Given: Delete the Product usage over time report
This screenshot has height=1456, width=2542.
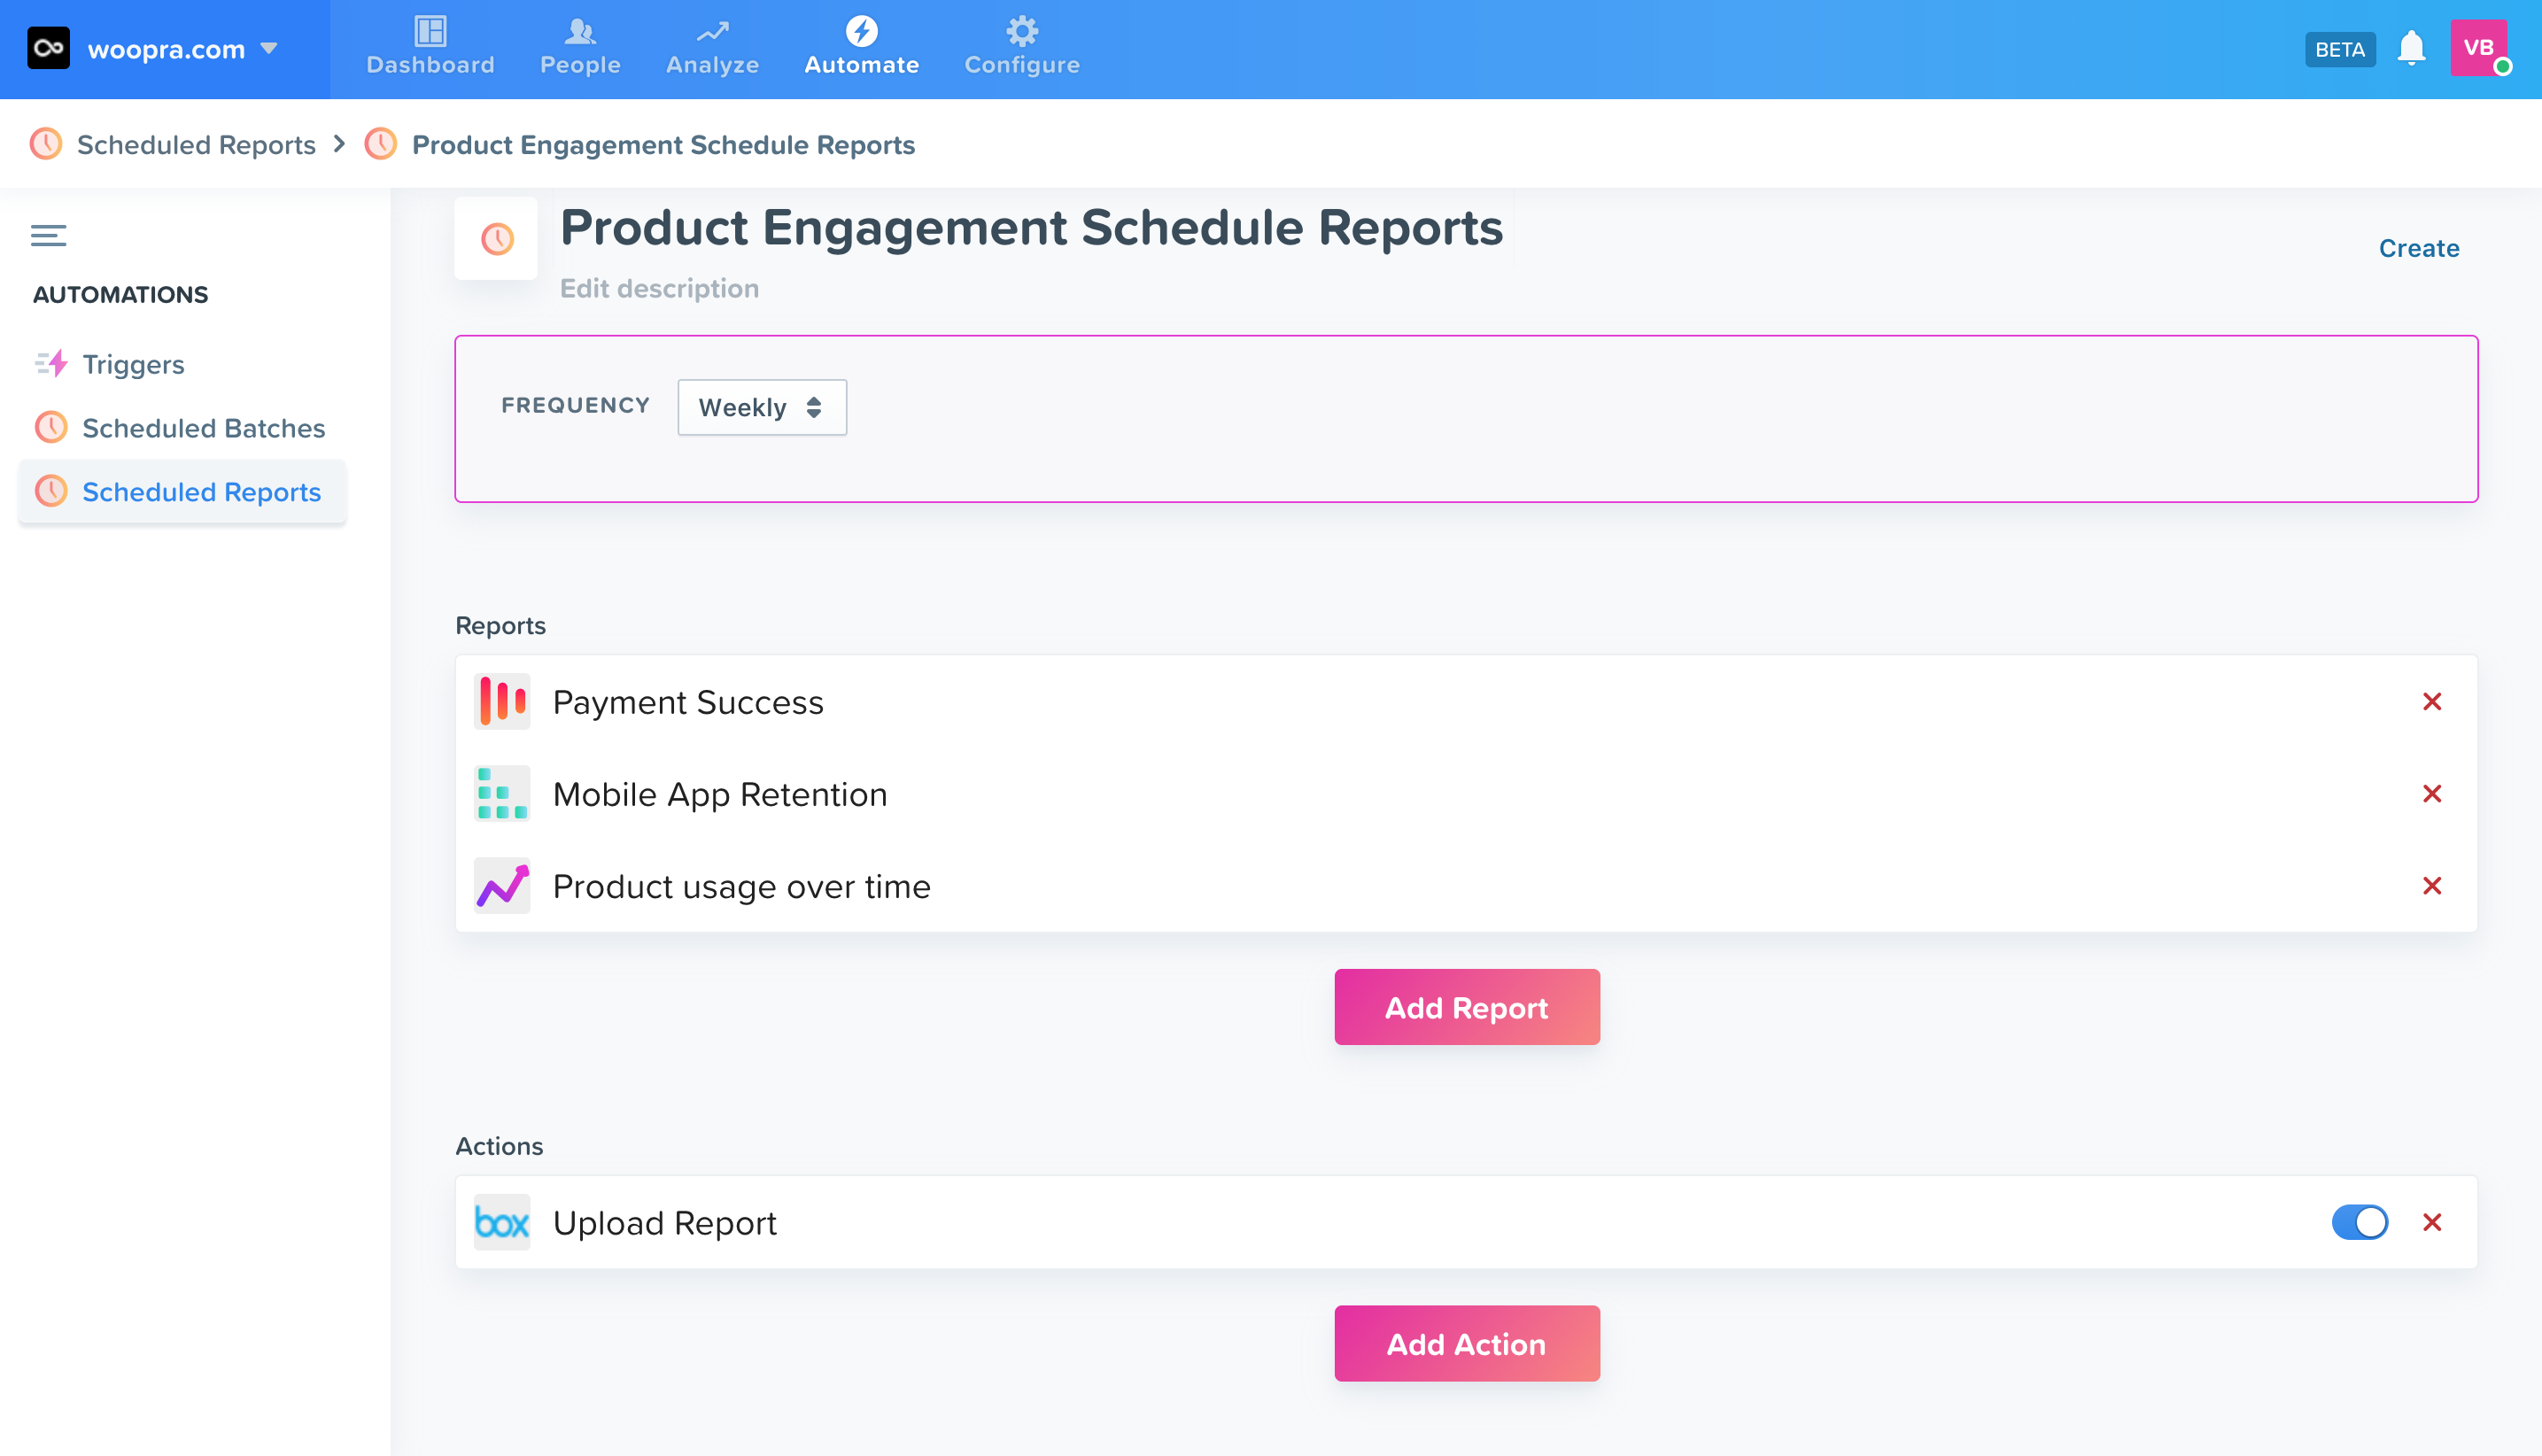Looking at the screenshot, I should pos(2432,886).
